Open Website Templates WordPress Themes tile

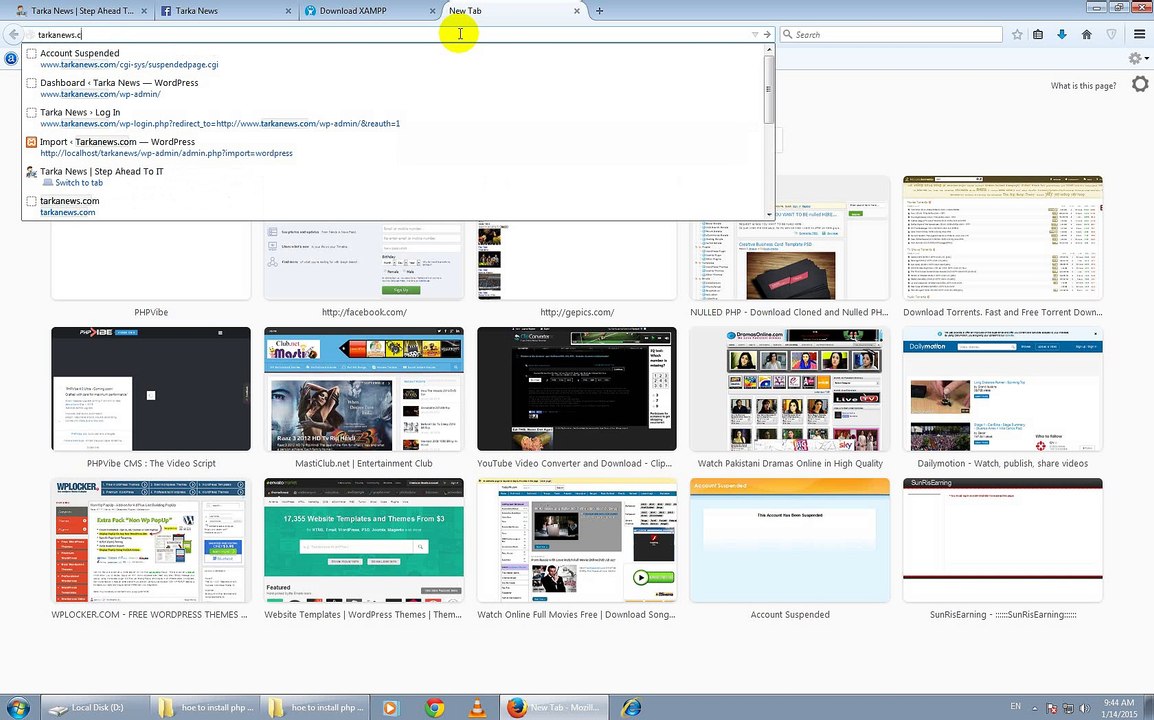pos(364,540)
